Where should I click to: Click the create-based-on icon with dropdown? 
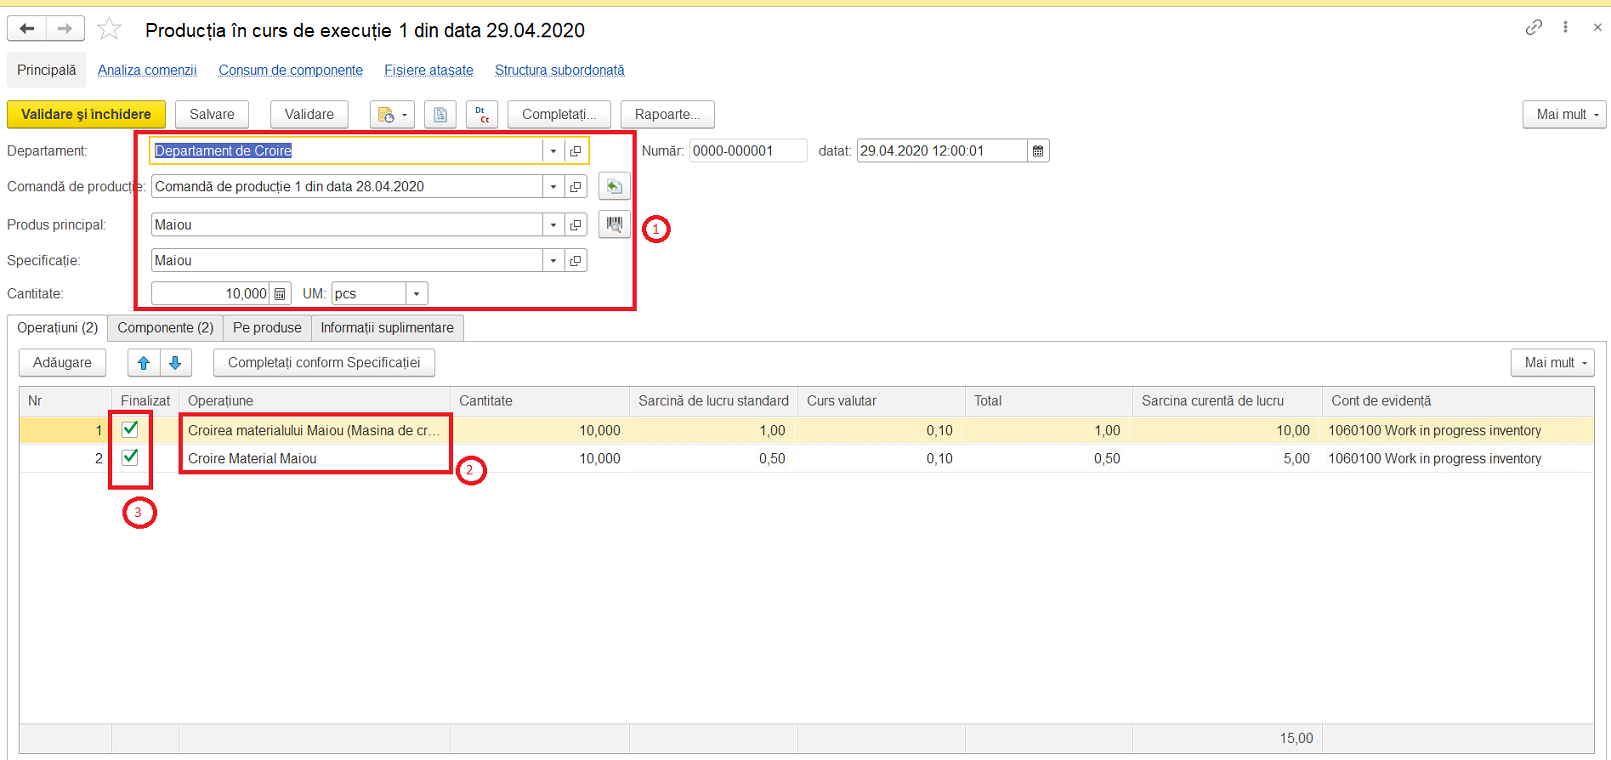pyautogui.click(x=392, y=114)
